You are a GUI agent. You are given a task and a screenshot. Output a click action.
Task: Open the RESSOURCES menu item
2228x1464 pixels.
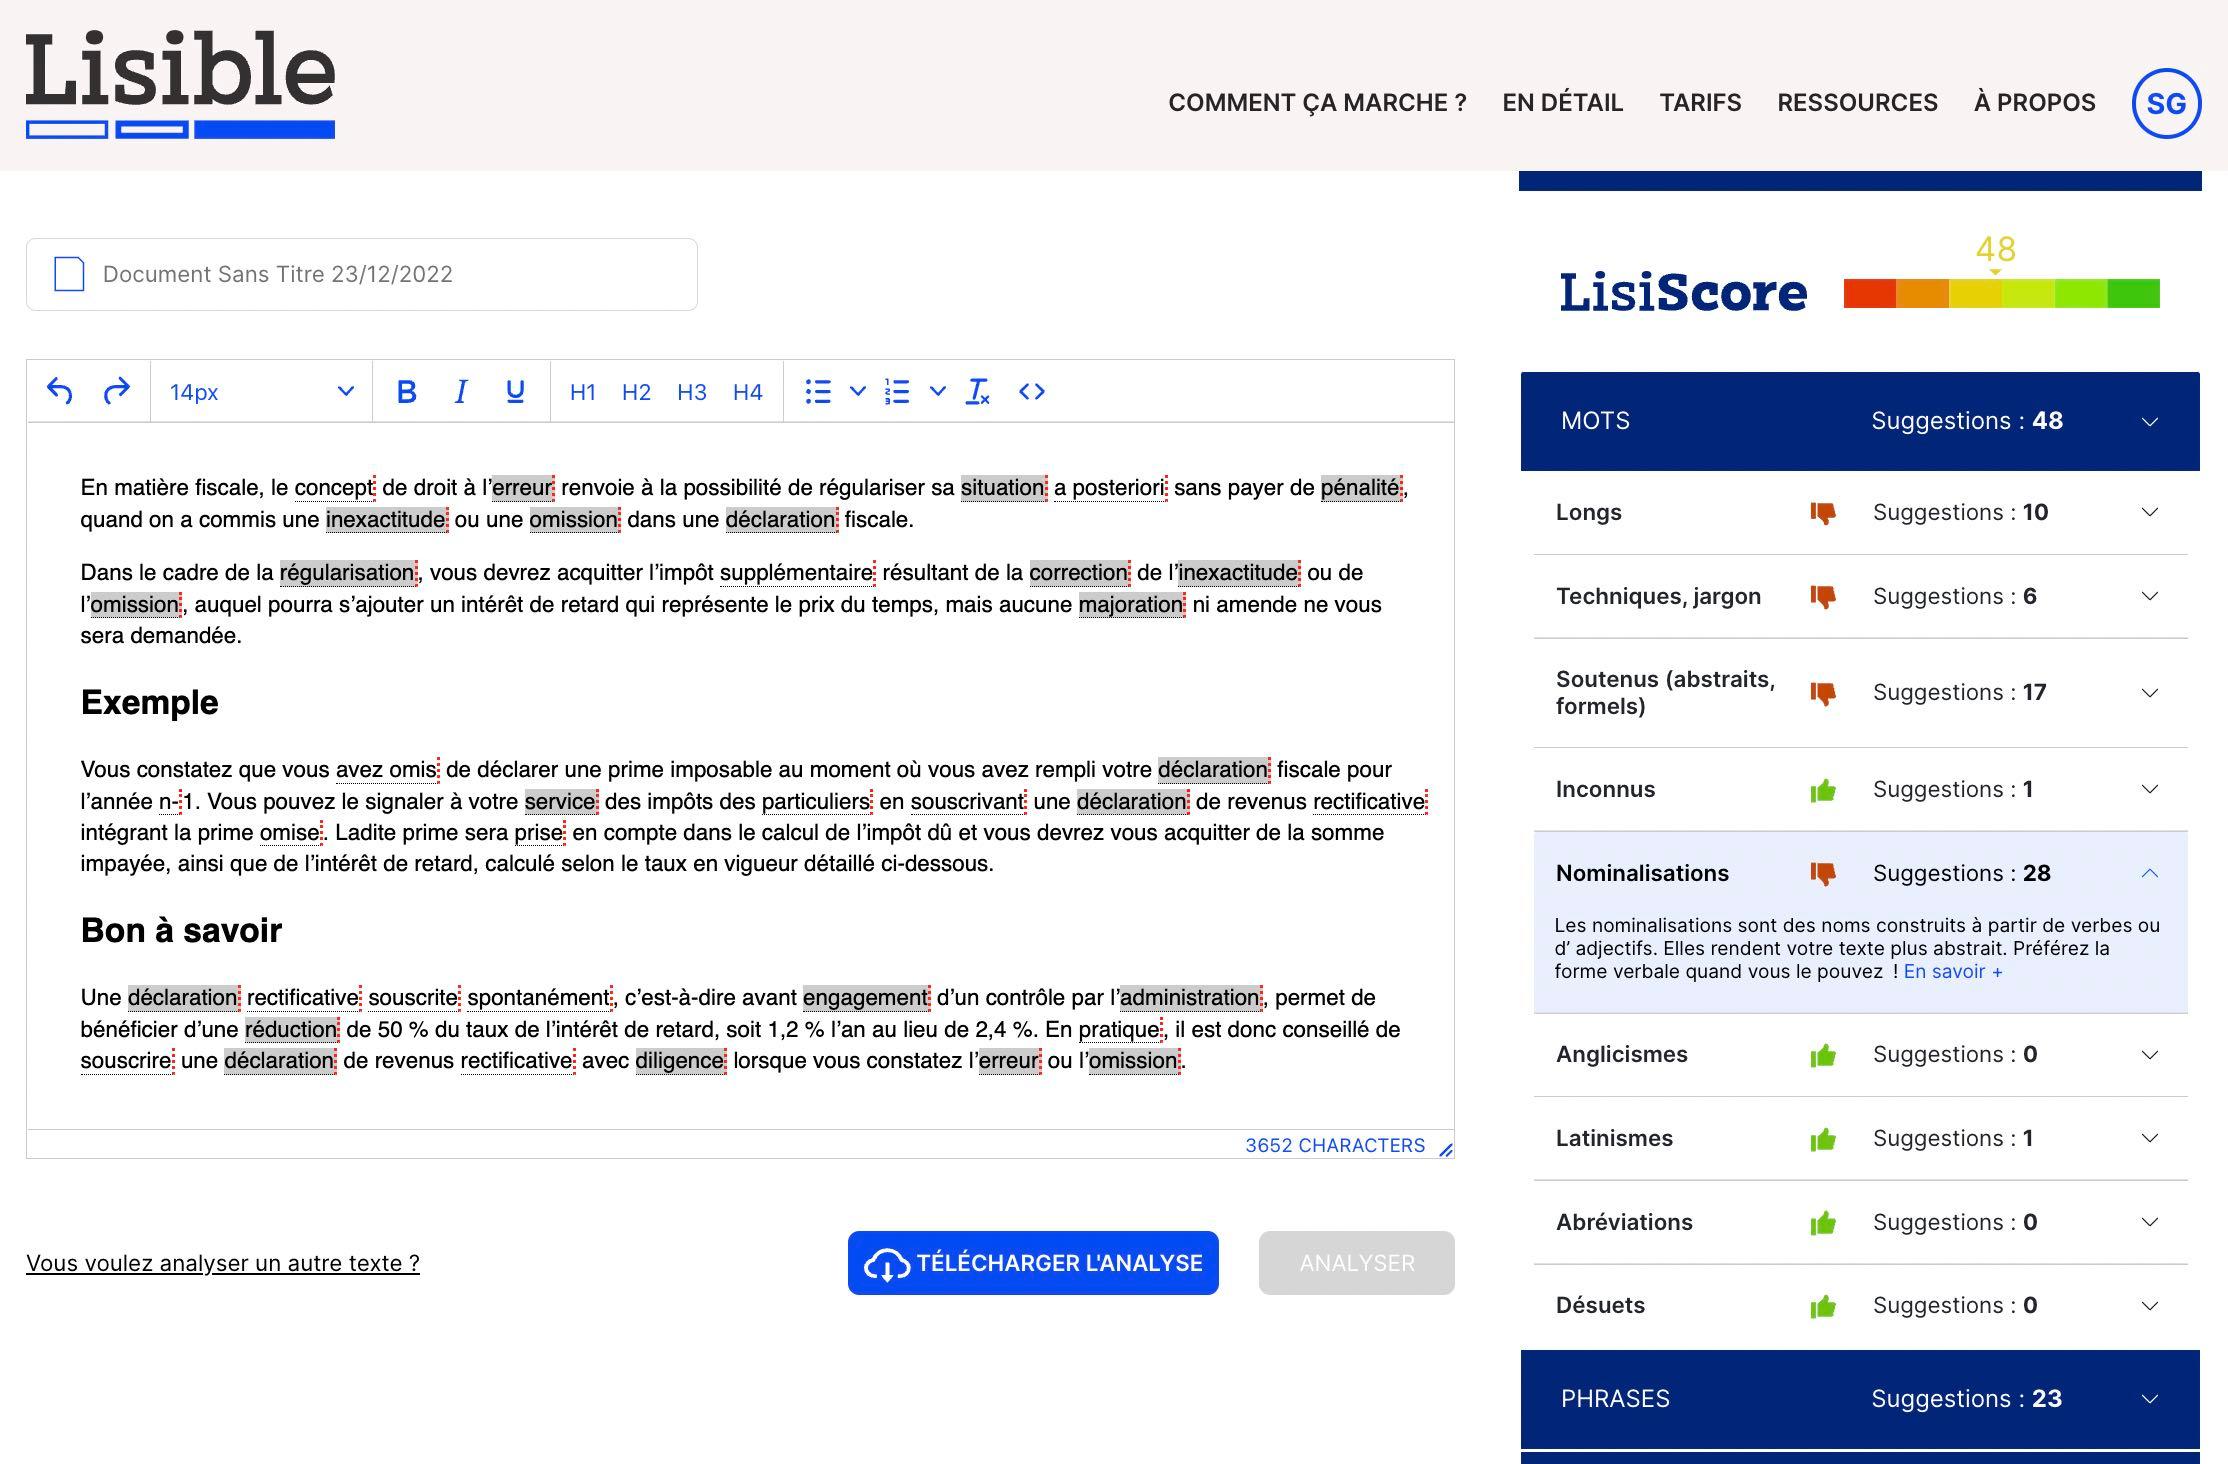click(1857, 103)
